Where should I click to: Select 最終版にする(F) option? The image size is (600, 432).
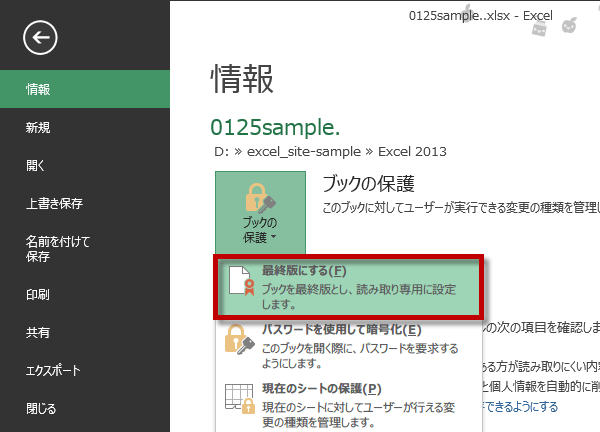349,287
